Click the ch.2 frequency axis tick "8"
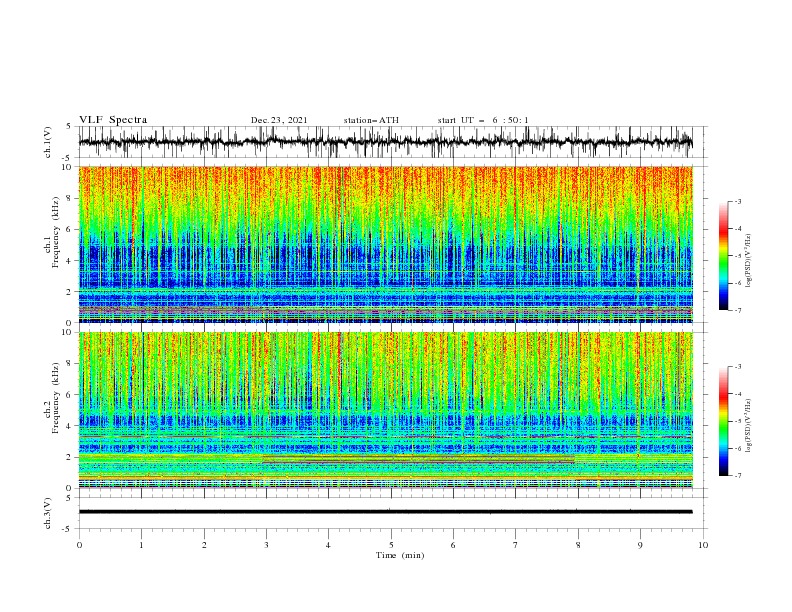The image size is (792, 612). [x=70, y=364]
